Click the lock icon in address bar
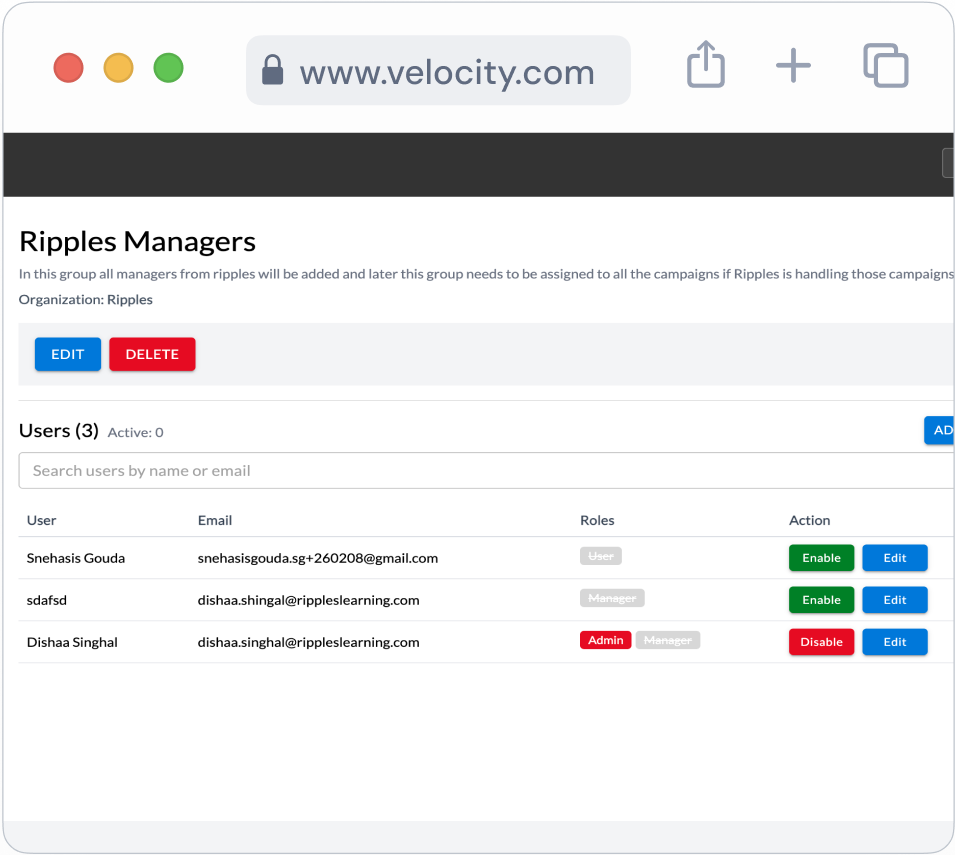 pos(272,71)
